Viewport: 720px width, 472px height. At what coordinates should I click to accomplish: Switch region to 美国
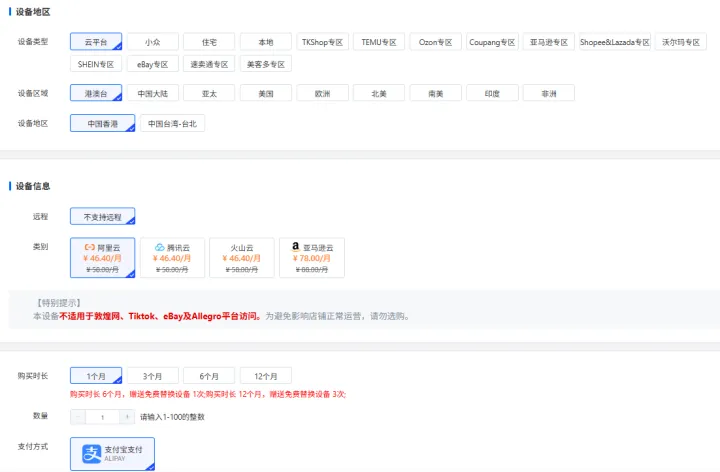coord(266,93)
